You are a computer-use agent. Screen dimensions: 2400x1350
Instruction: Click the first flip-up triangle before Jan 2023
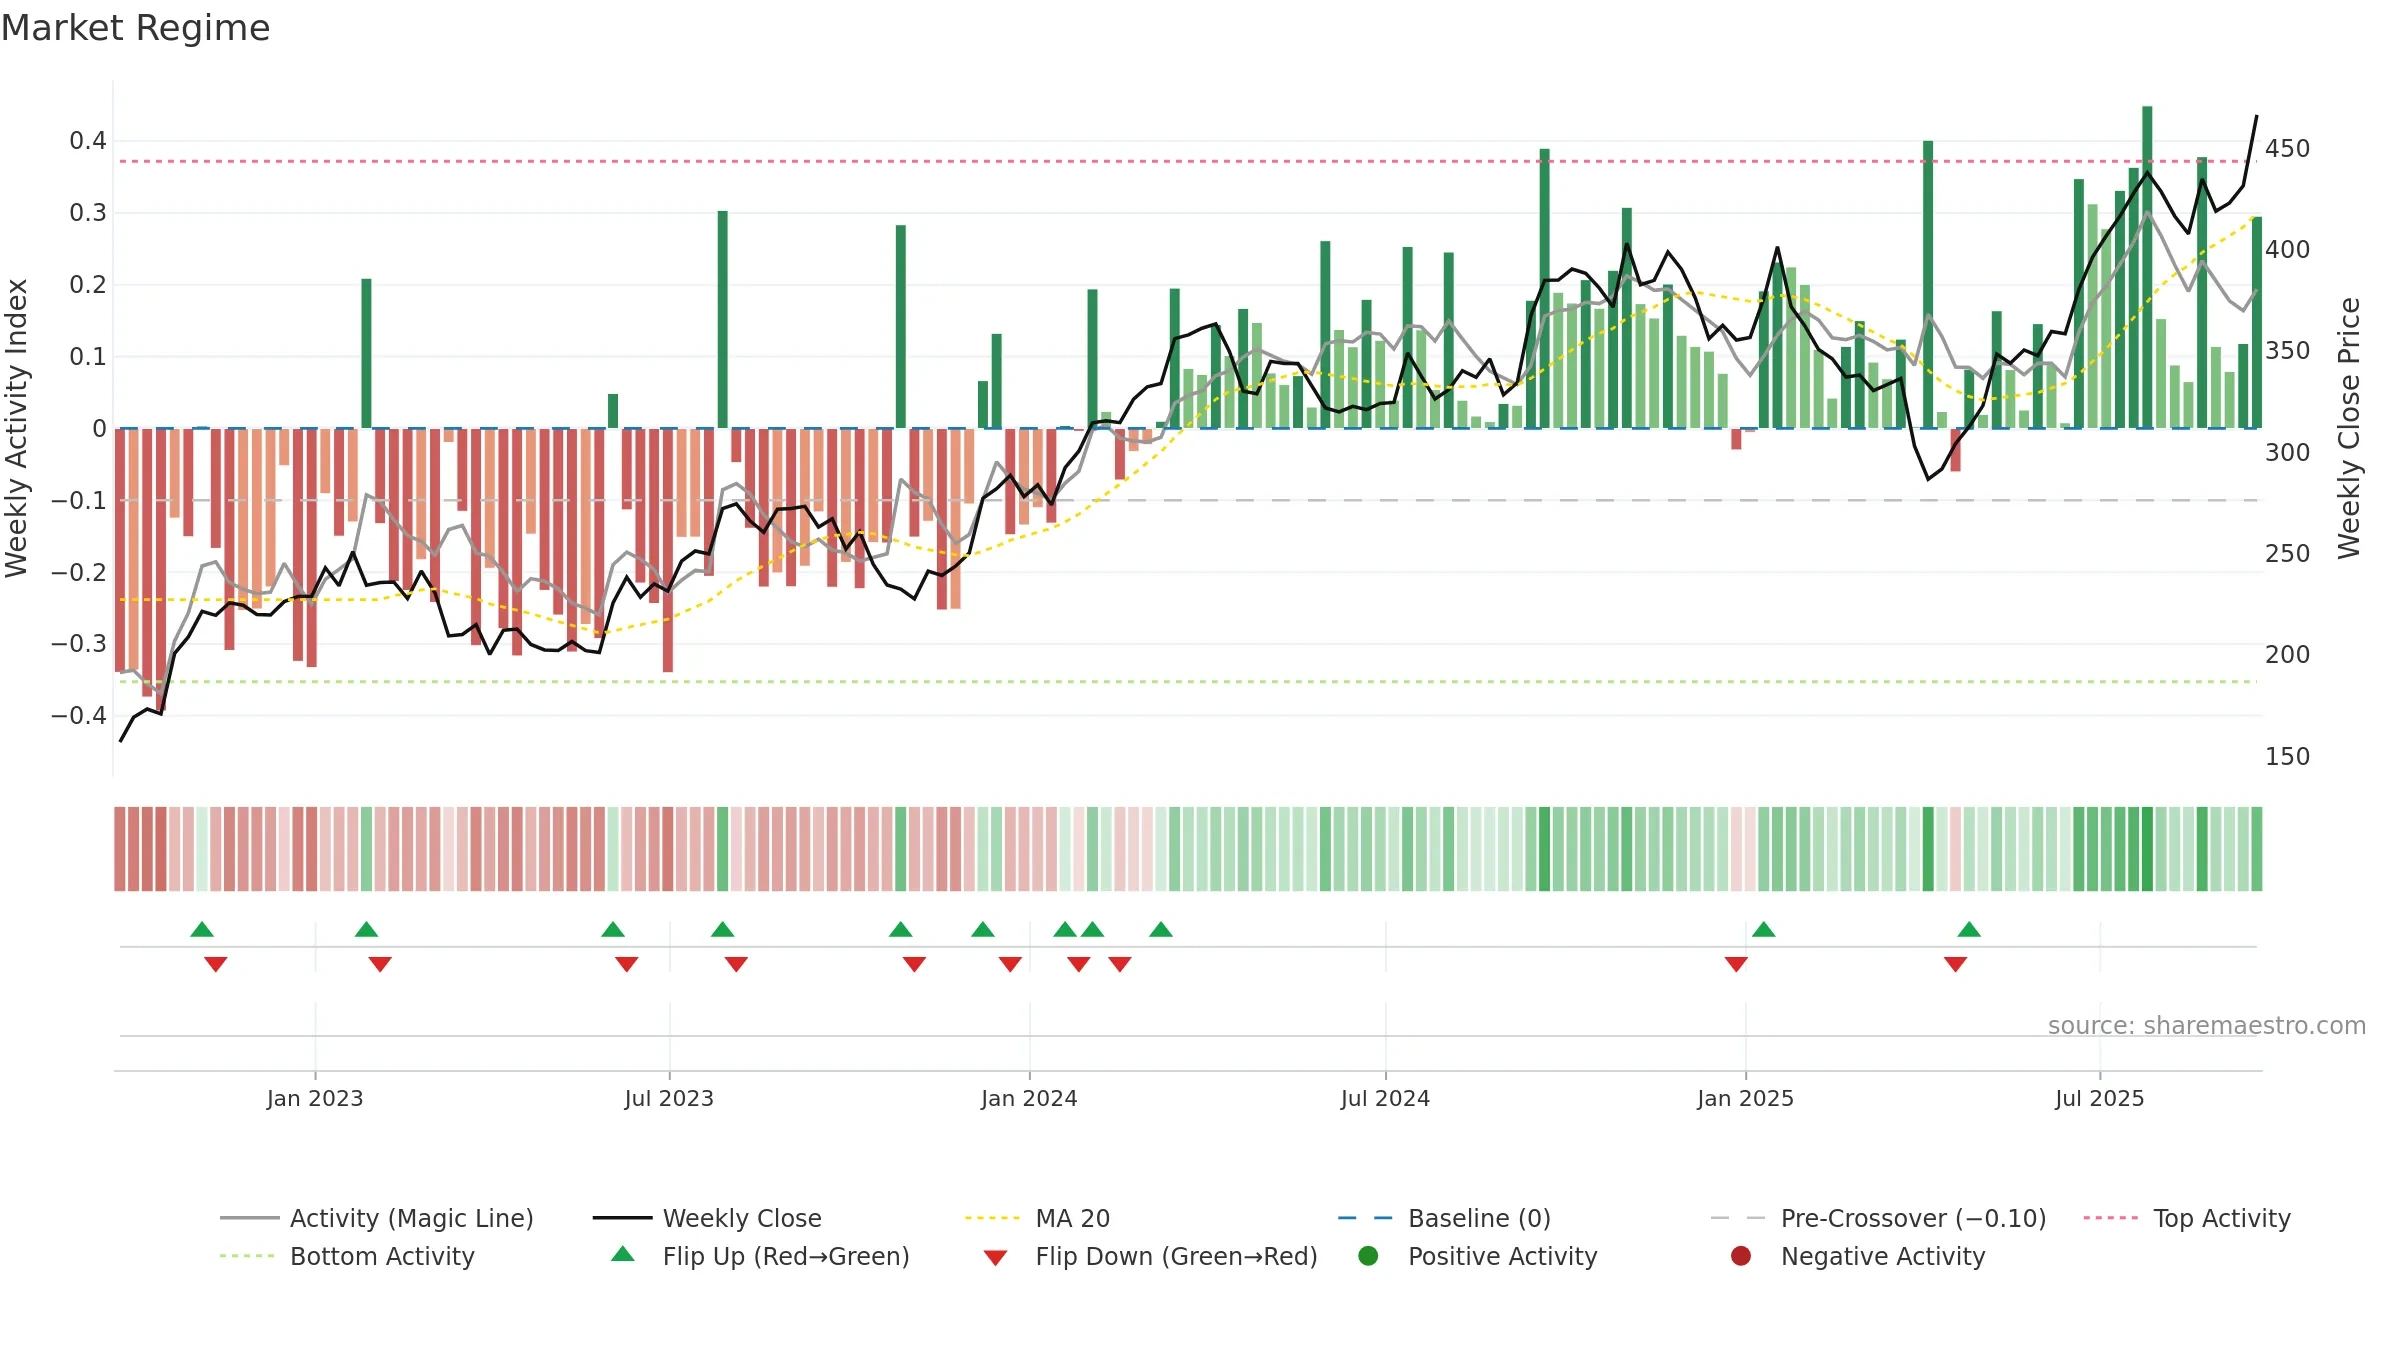coord(202,929)
